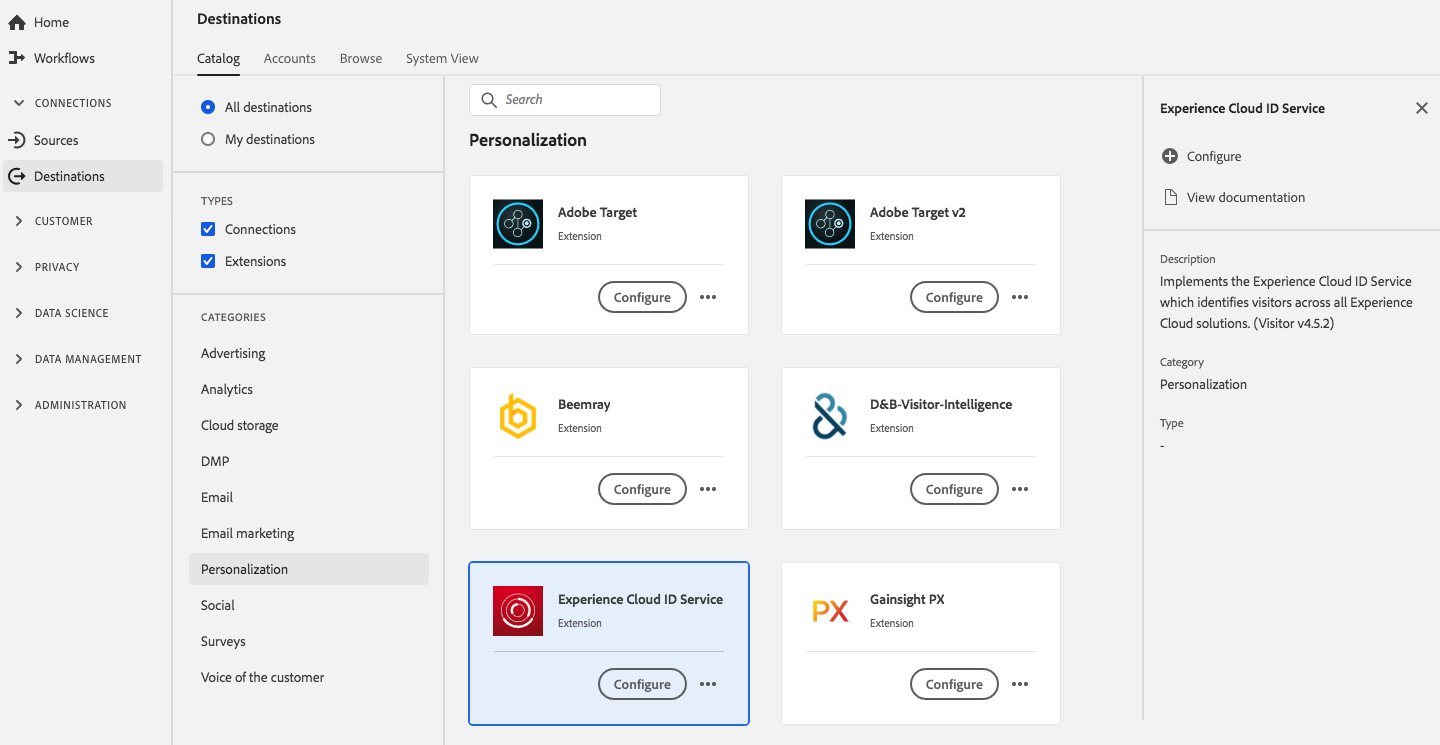1440x745 pixels.
Task: Select the Cloud storage category
Action: (x=240, y=425)
